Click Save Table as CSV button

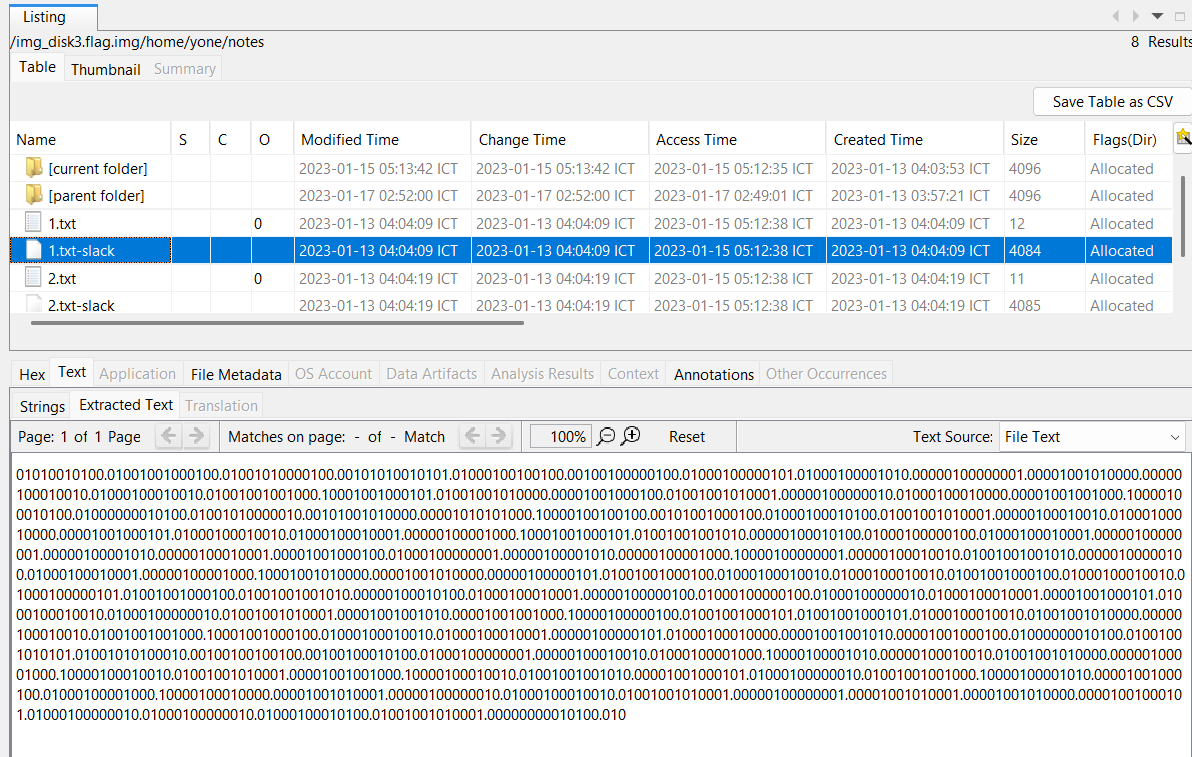[1112, 102]
